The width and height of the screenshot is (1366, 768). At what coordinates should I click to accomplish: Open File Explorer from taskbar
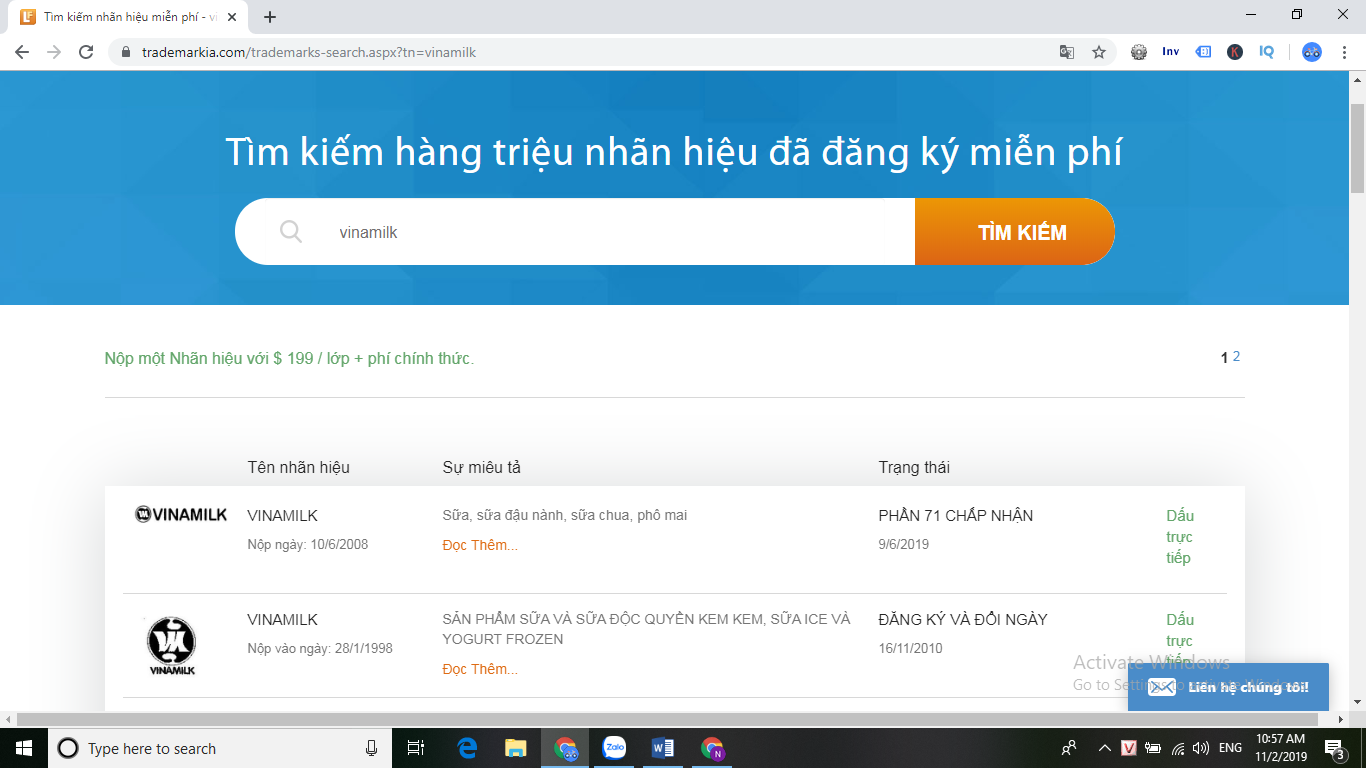tap(516, 748)
